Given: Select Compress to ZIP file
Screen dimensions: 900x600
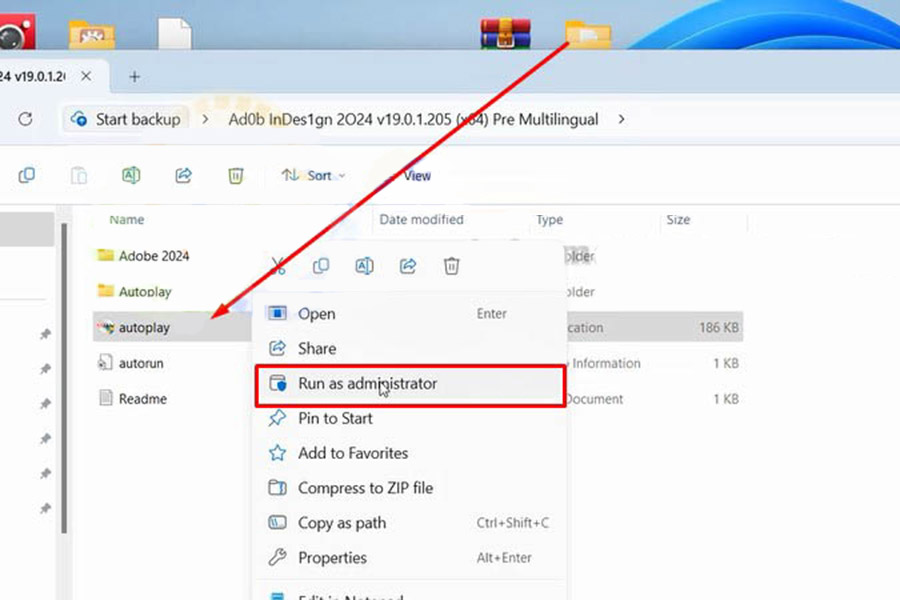Looking at the screenshot, I should [365, 488].
